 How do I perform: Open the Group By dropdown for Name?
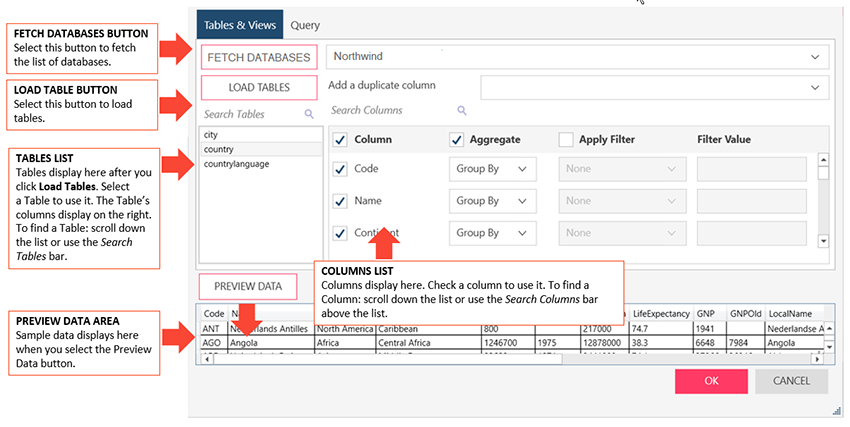(x=493, y=201)
